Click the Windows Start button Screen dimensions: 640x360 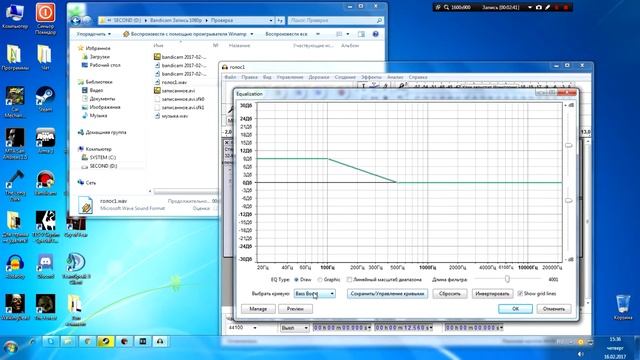(x=11, y=347)
